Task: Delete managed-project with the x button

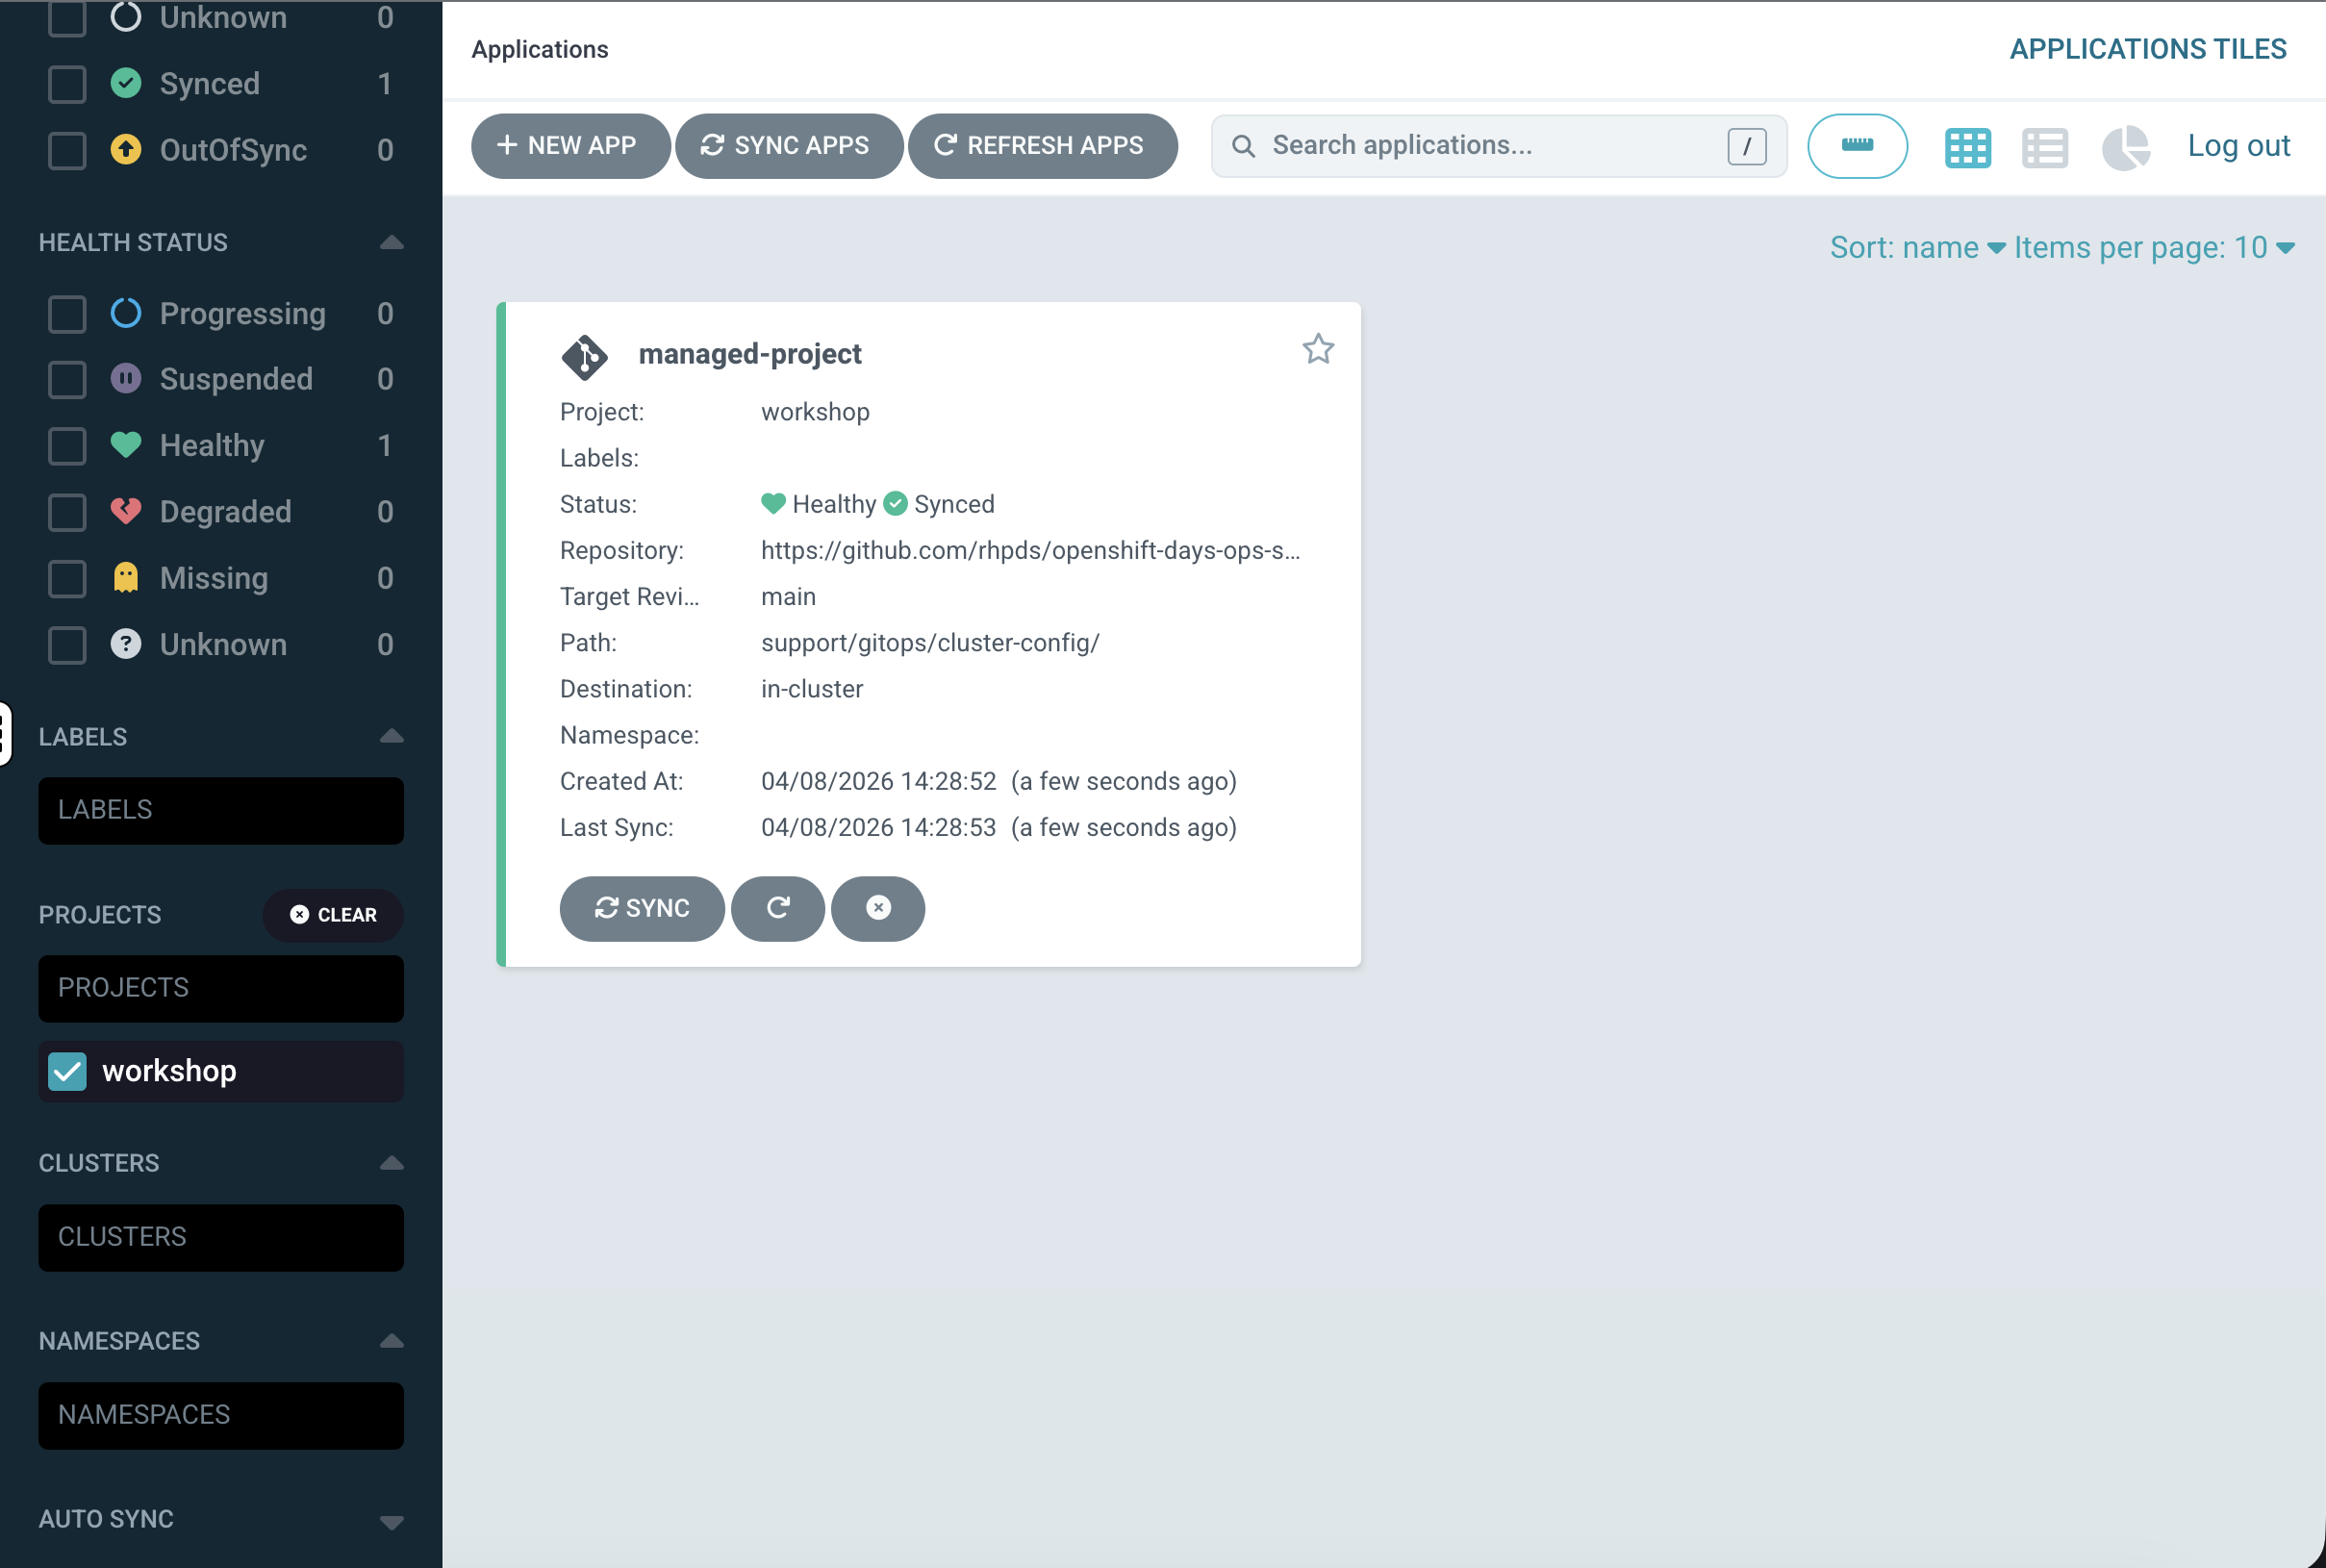Action: pos(877,908)
